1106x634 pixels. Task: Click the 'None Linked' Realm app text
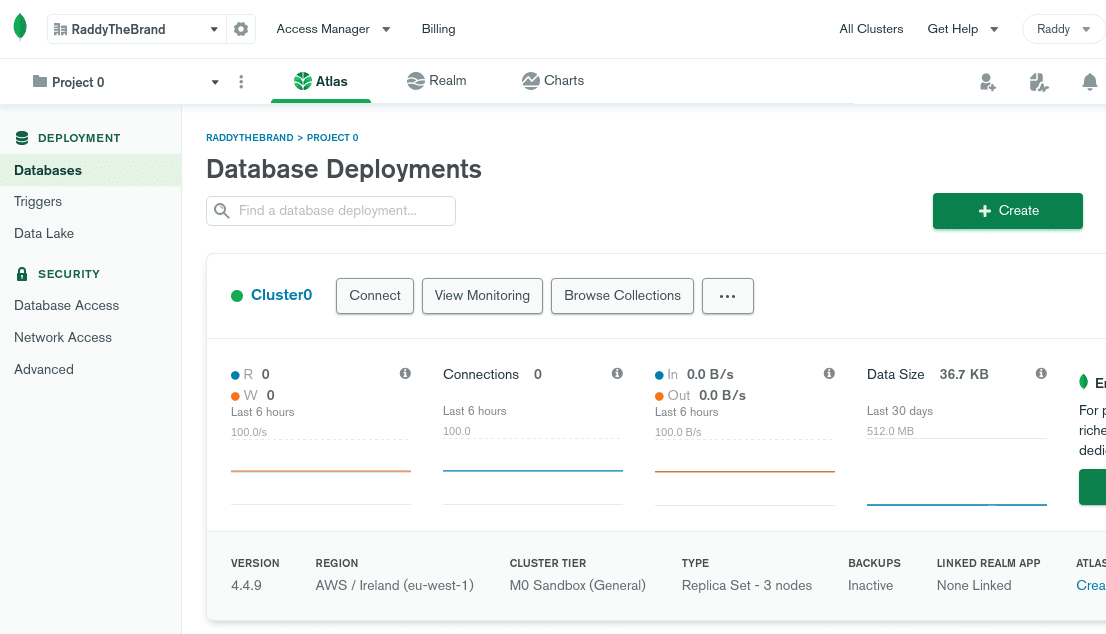click(974, 585)
